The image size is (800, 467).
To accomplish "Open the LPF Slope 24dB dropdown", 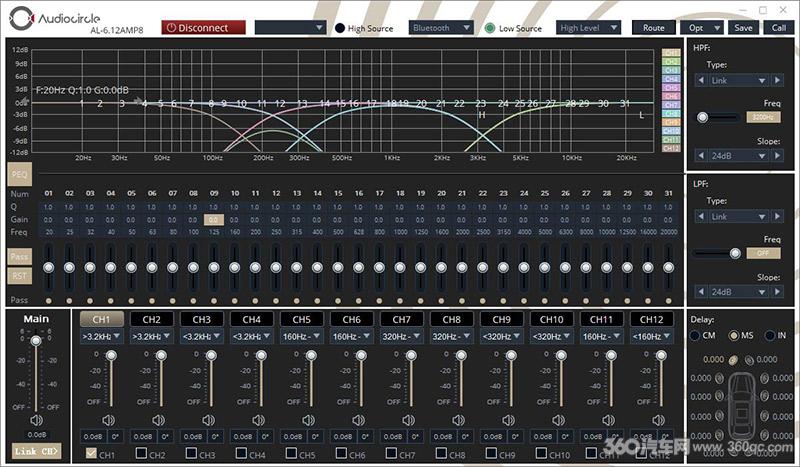I will click(x=739, y=292).
